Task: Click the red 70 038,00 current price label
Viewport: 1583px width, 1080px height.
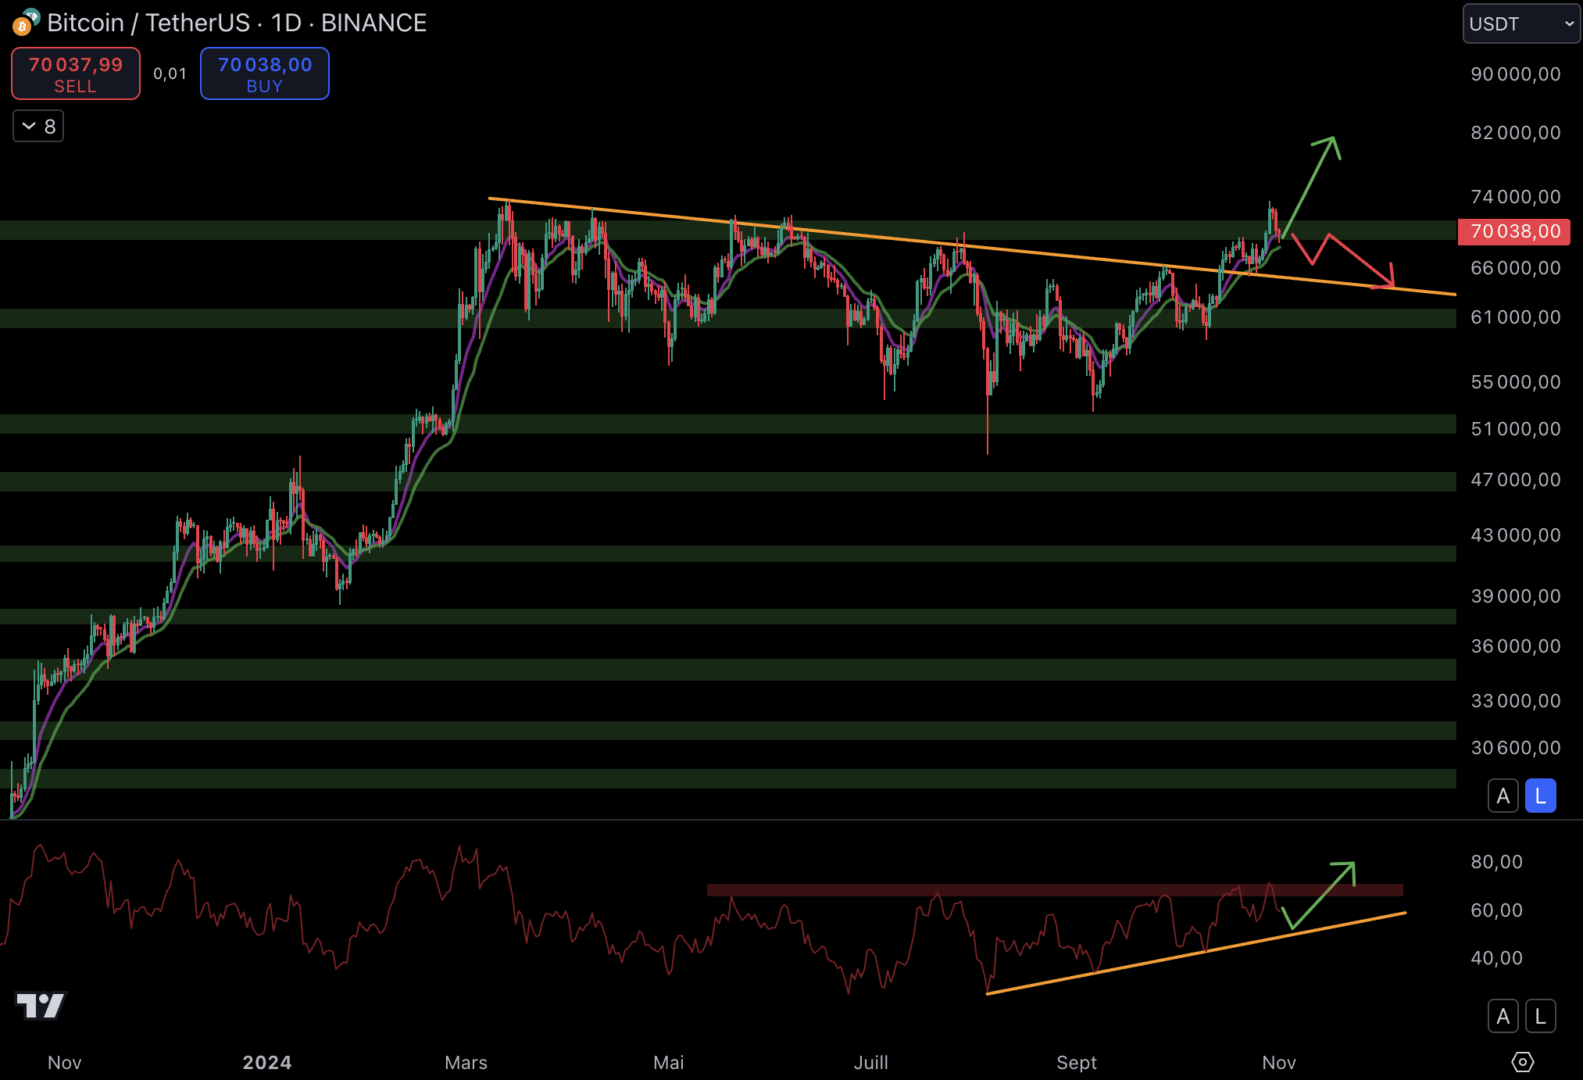Action: point(1514,232)
